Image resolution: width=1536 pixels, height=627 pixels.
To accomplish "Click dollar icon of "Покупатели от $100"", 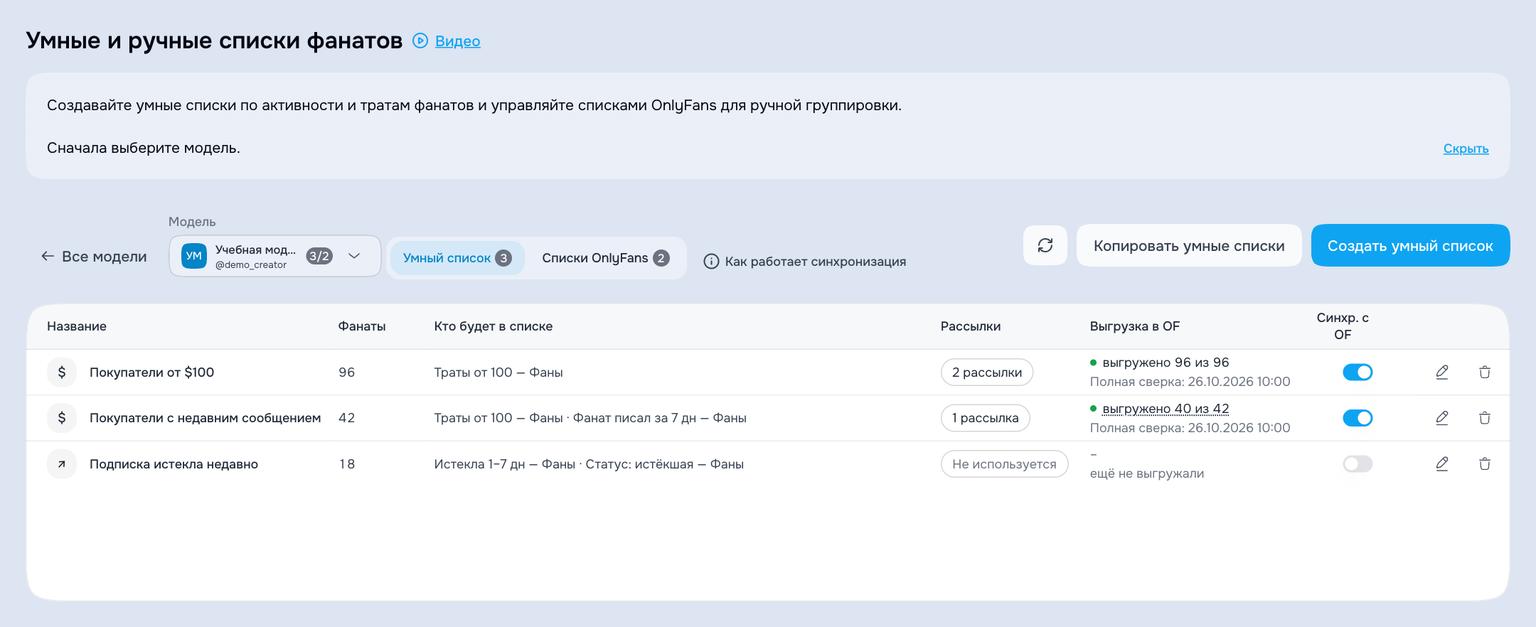I will pos(62,372).
